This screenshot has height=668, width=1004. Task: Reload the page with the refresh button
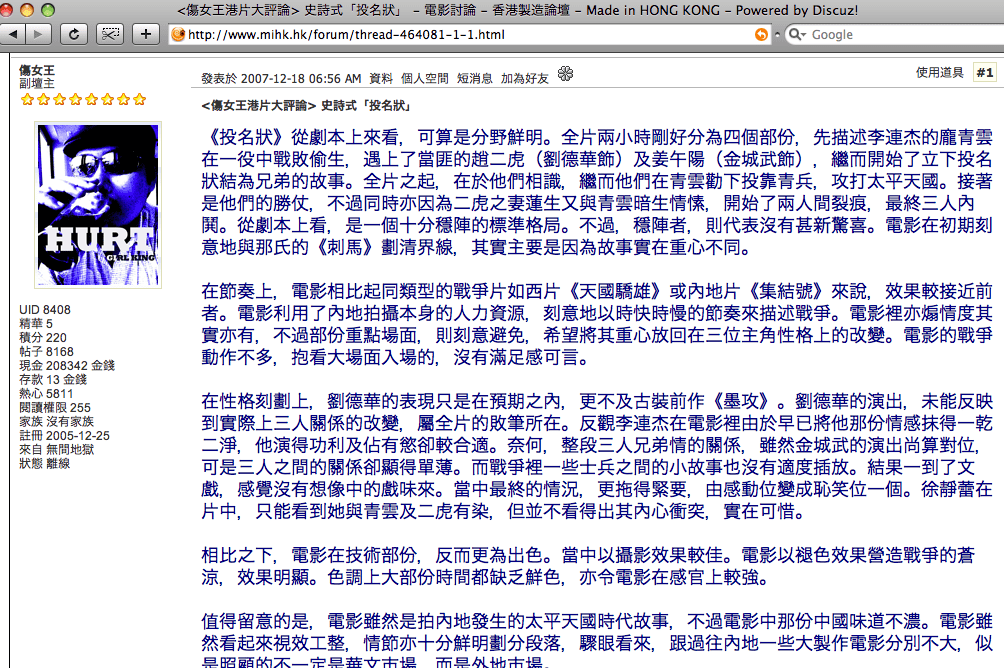tap(73, 34)
